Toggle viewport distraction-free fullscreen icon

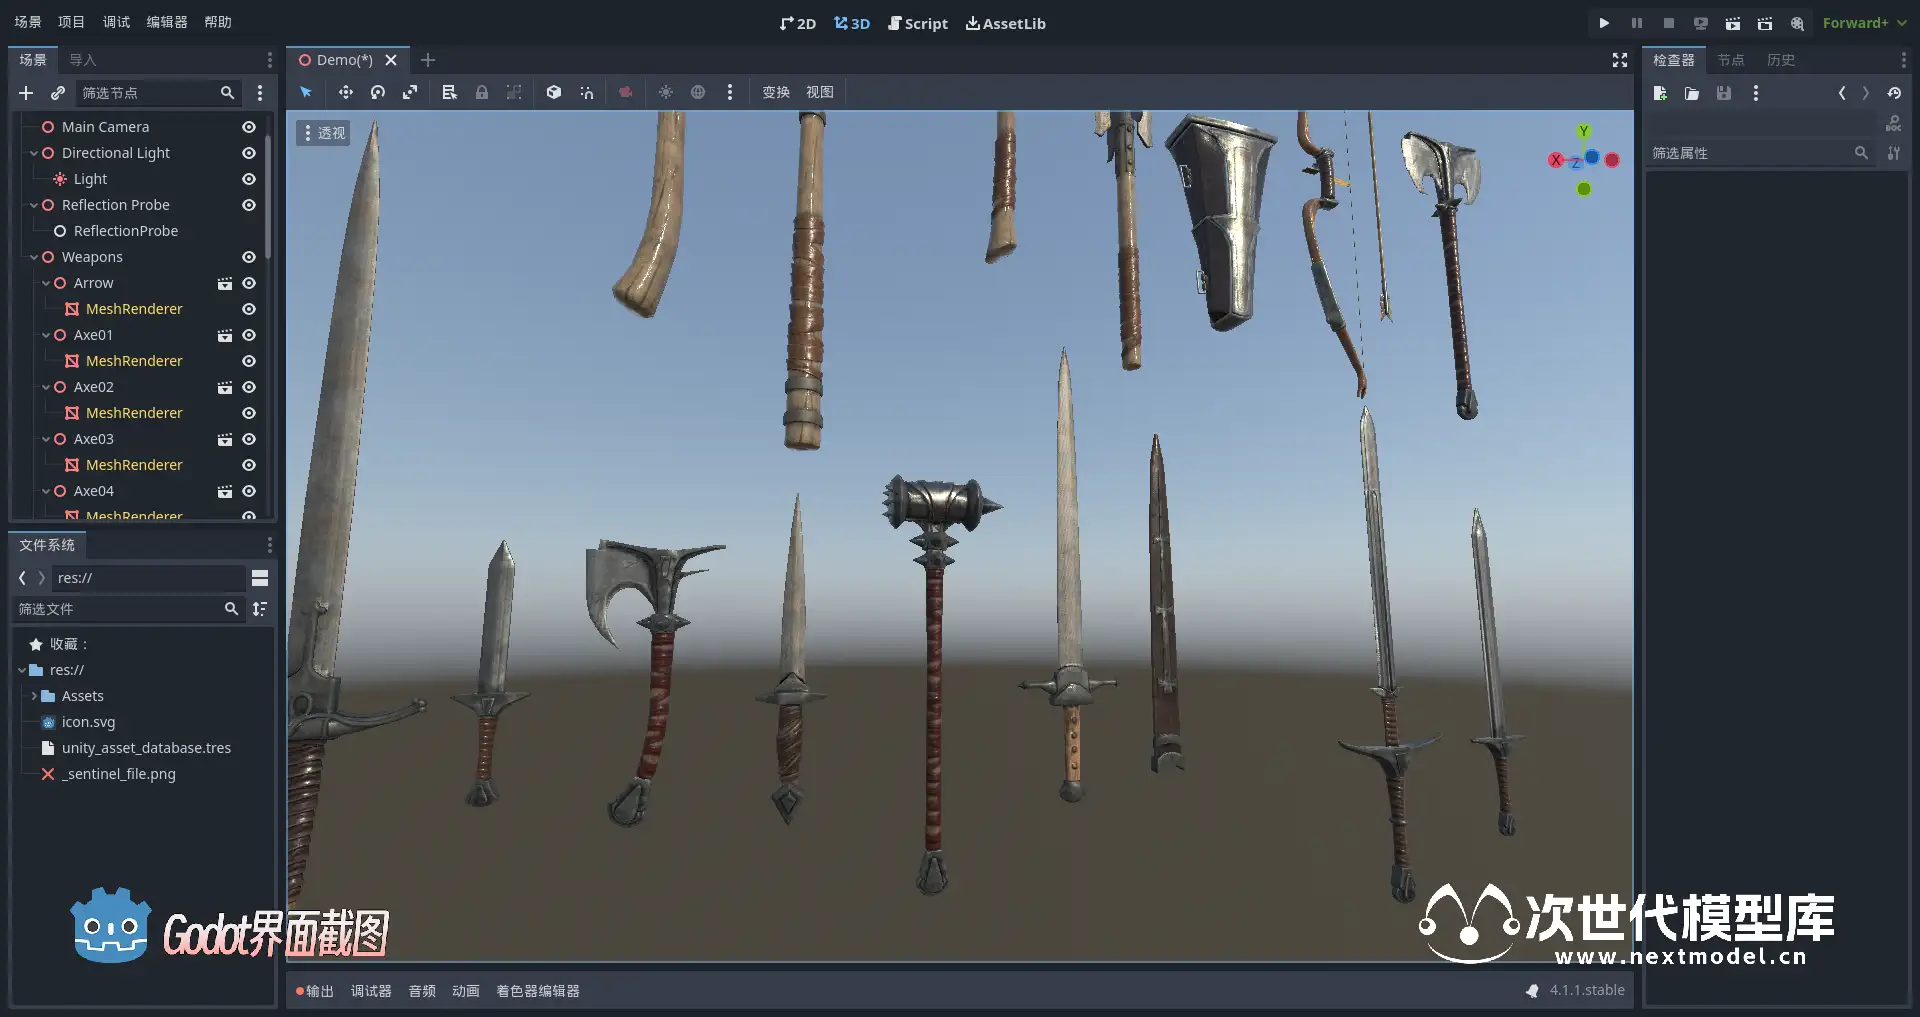[1620, 60]
